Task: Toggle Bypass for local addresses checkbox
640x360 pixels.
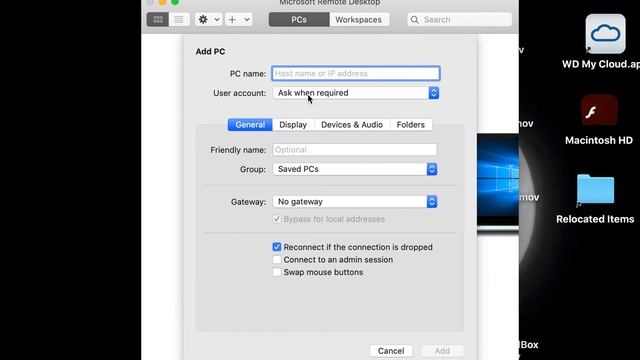Action: (277, 219)
